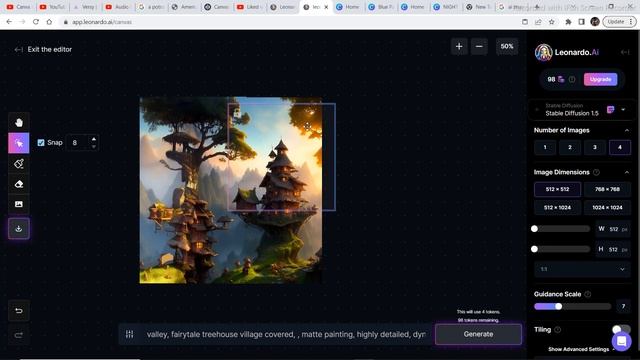Image resolution: width=640 pixels, height=360 pixels.
Task: Zoom in with the plus button
Action: (x=459, y=47)
